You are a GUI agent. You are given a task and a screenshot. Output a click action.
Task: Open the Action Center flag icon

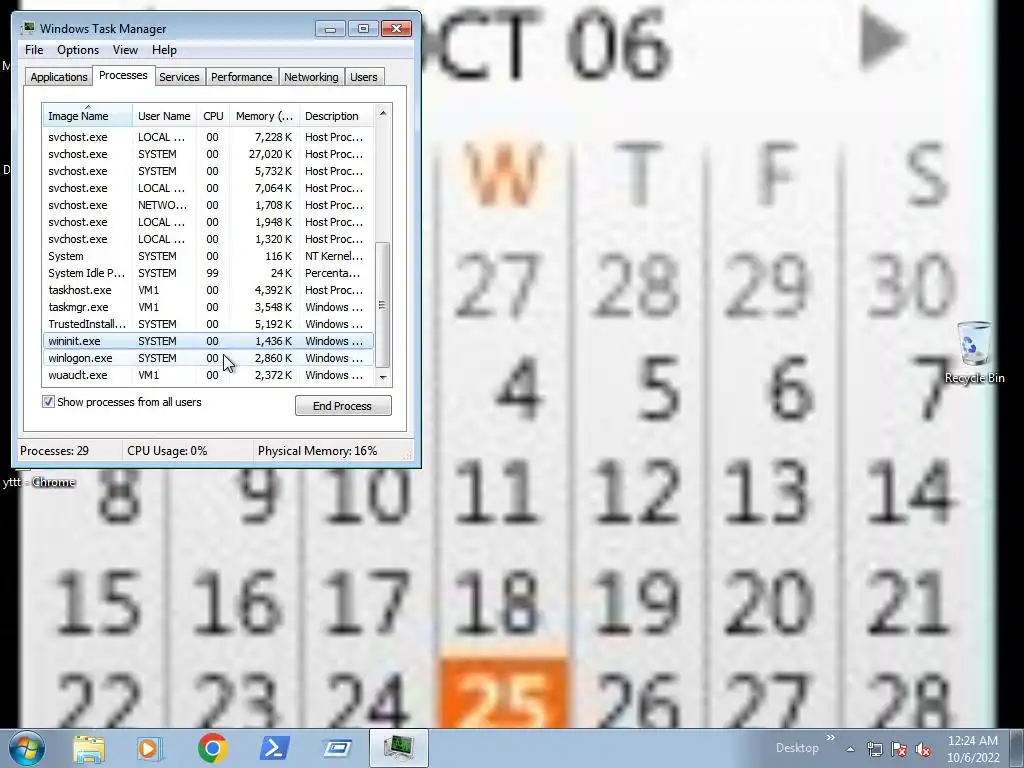point(899,750)
